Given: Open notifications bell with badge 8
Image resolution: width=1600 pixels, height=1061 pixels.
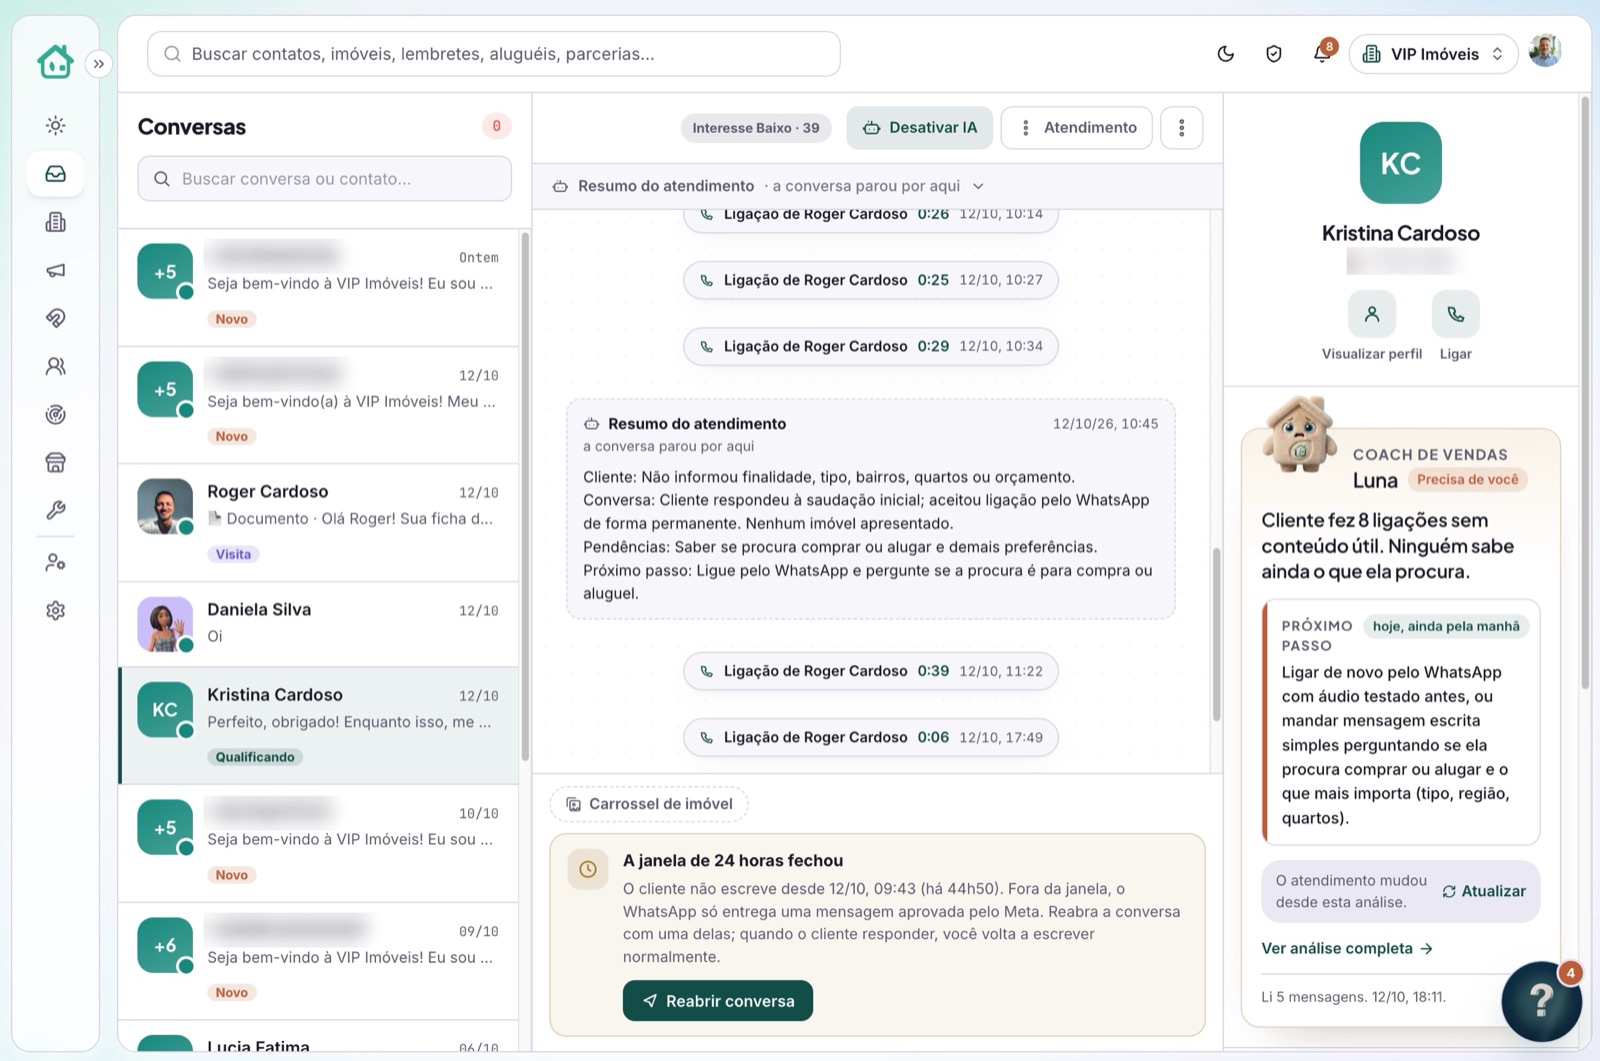Looking at the screenshot, I should (x=1322, y=53).
